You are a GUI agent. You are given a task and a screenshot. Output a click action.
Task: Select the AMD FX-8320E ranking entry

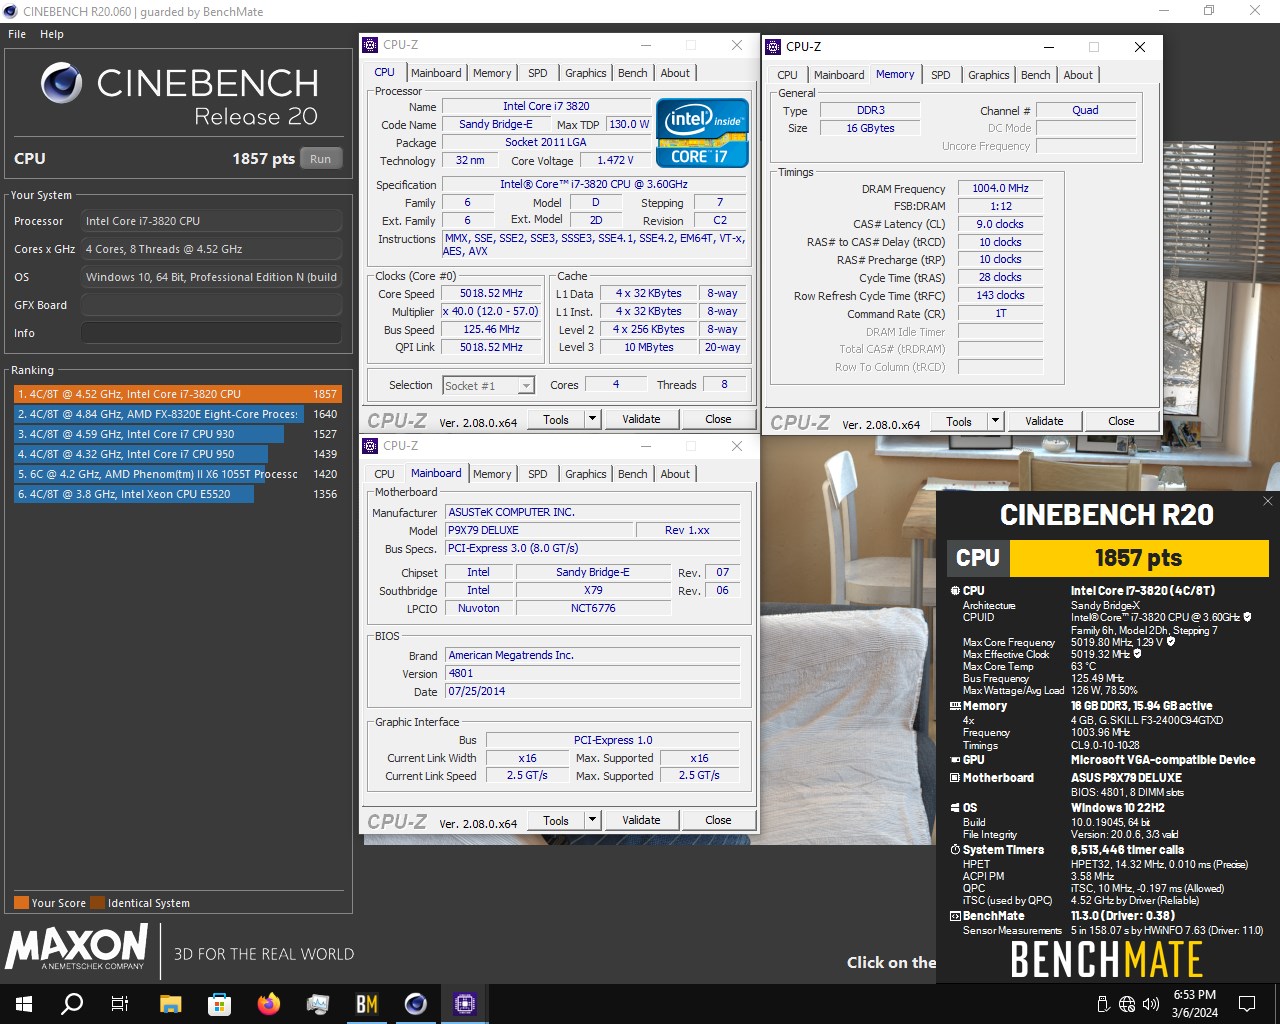click(177, 414)
